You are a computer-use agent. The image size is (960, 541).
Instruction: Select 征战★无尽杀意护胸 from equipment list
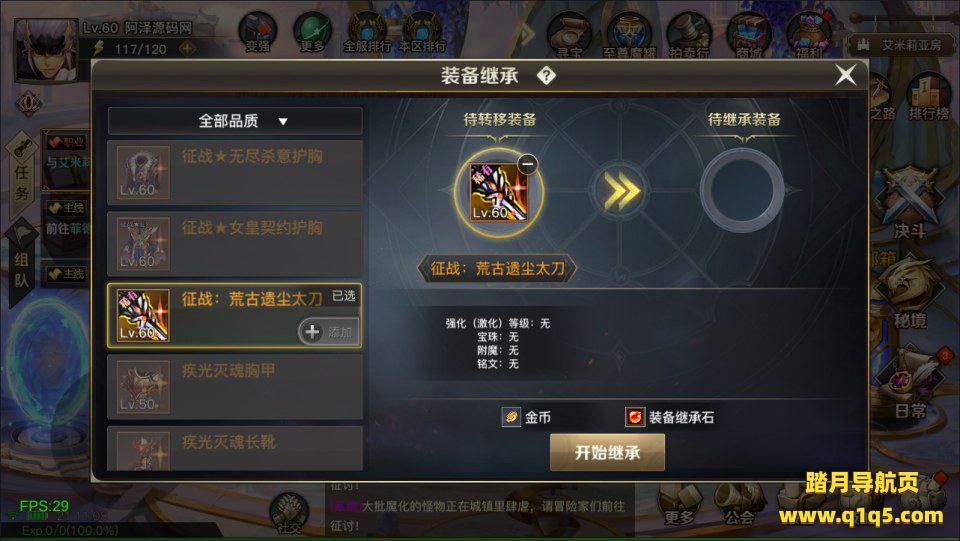235,173
